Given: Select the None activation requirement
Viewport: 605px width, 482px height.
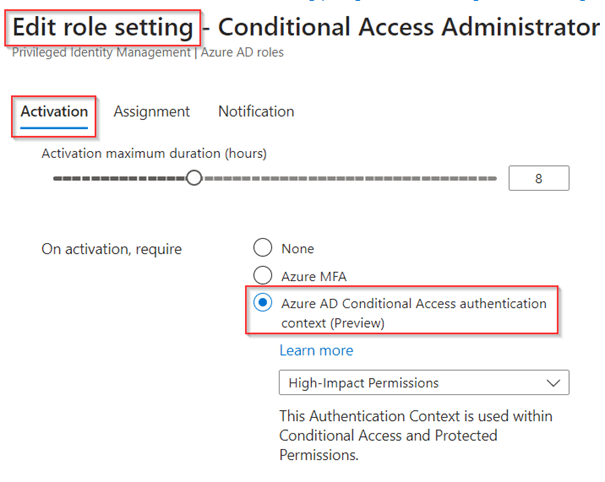Looking at the screenshot, I should pos(263,248).
